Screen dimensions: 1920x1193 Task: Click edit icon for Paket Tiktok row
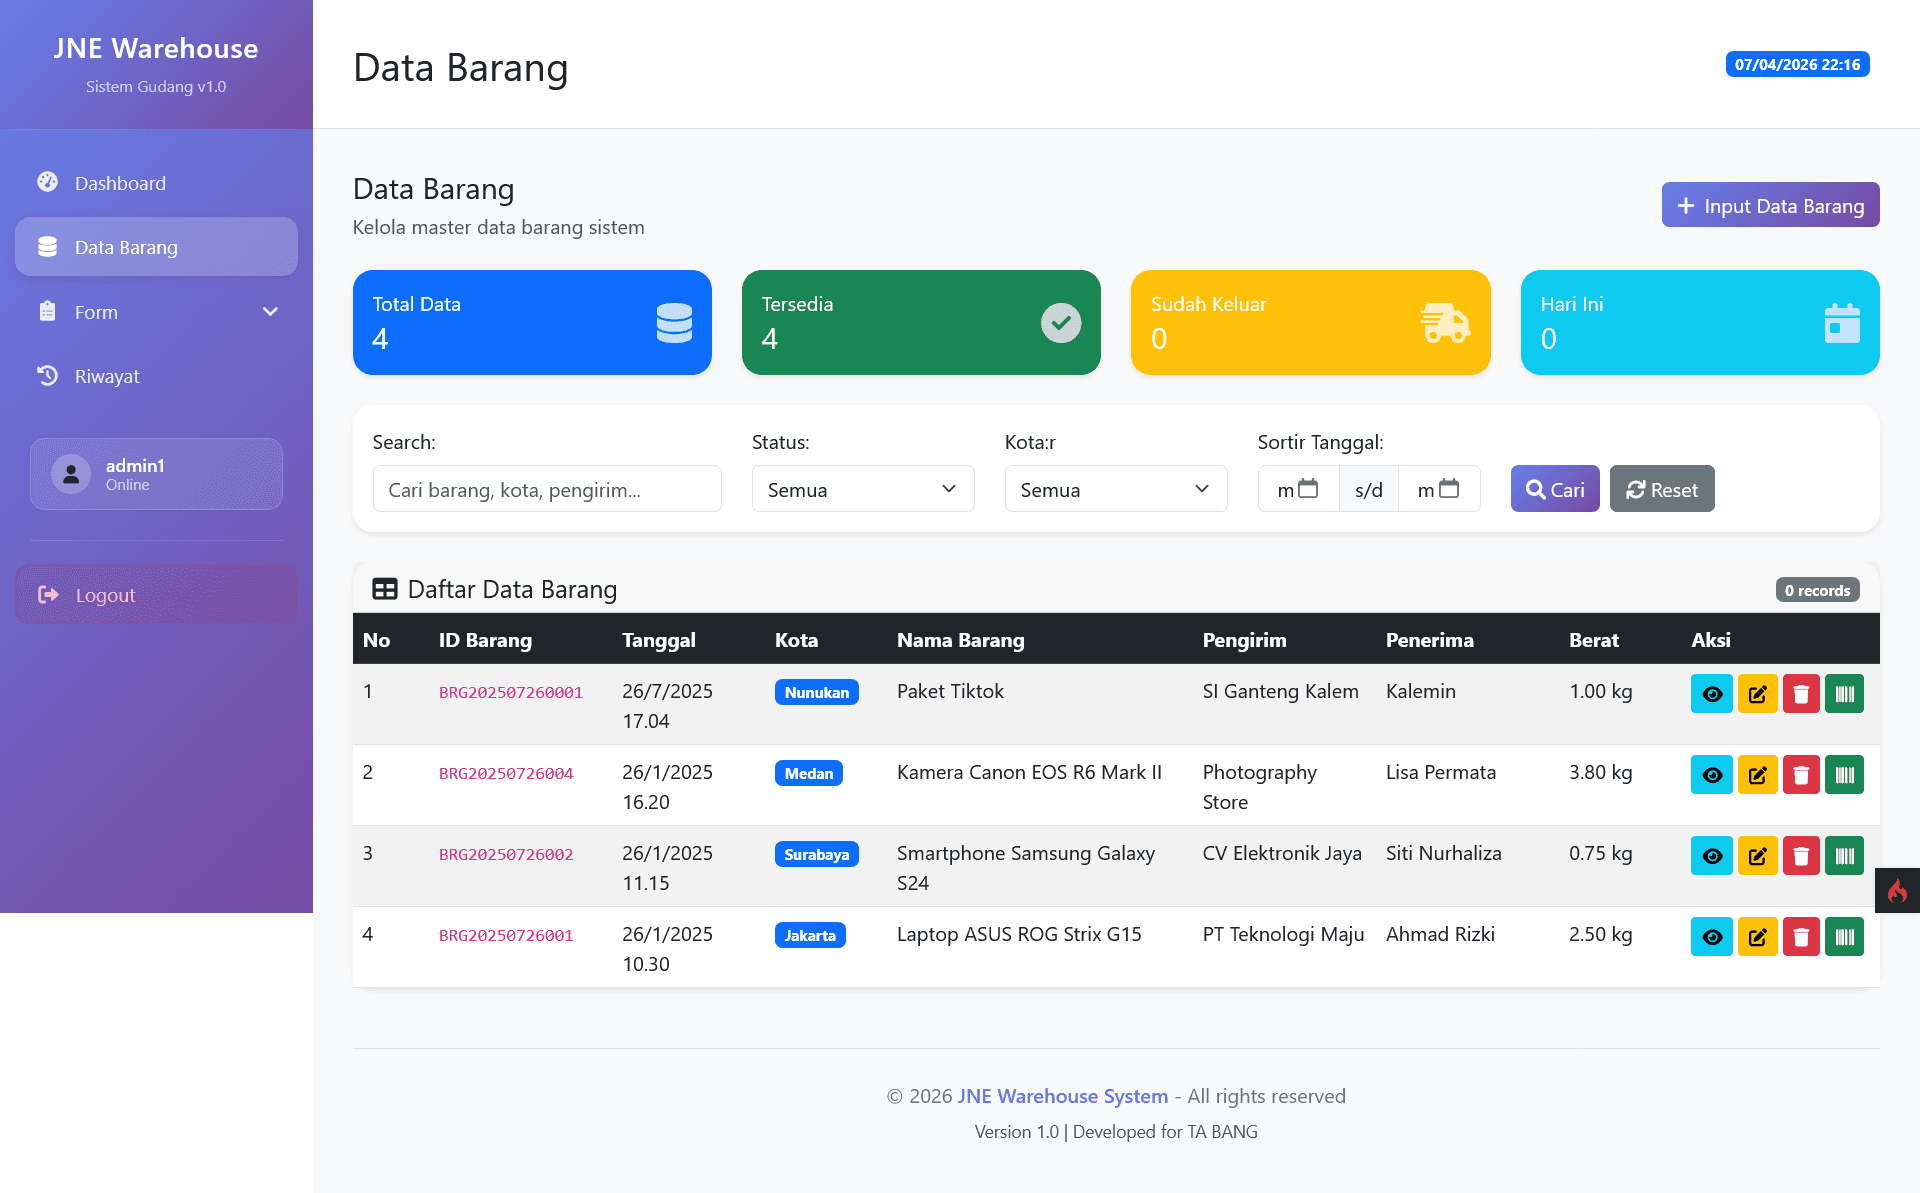1757,694
